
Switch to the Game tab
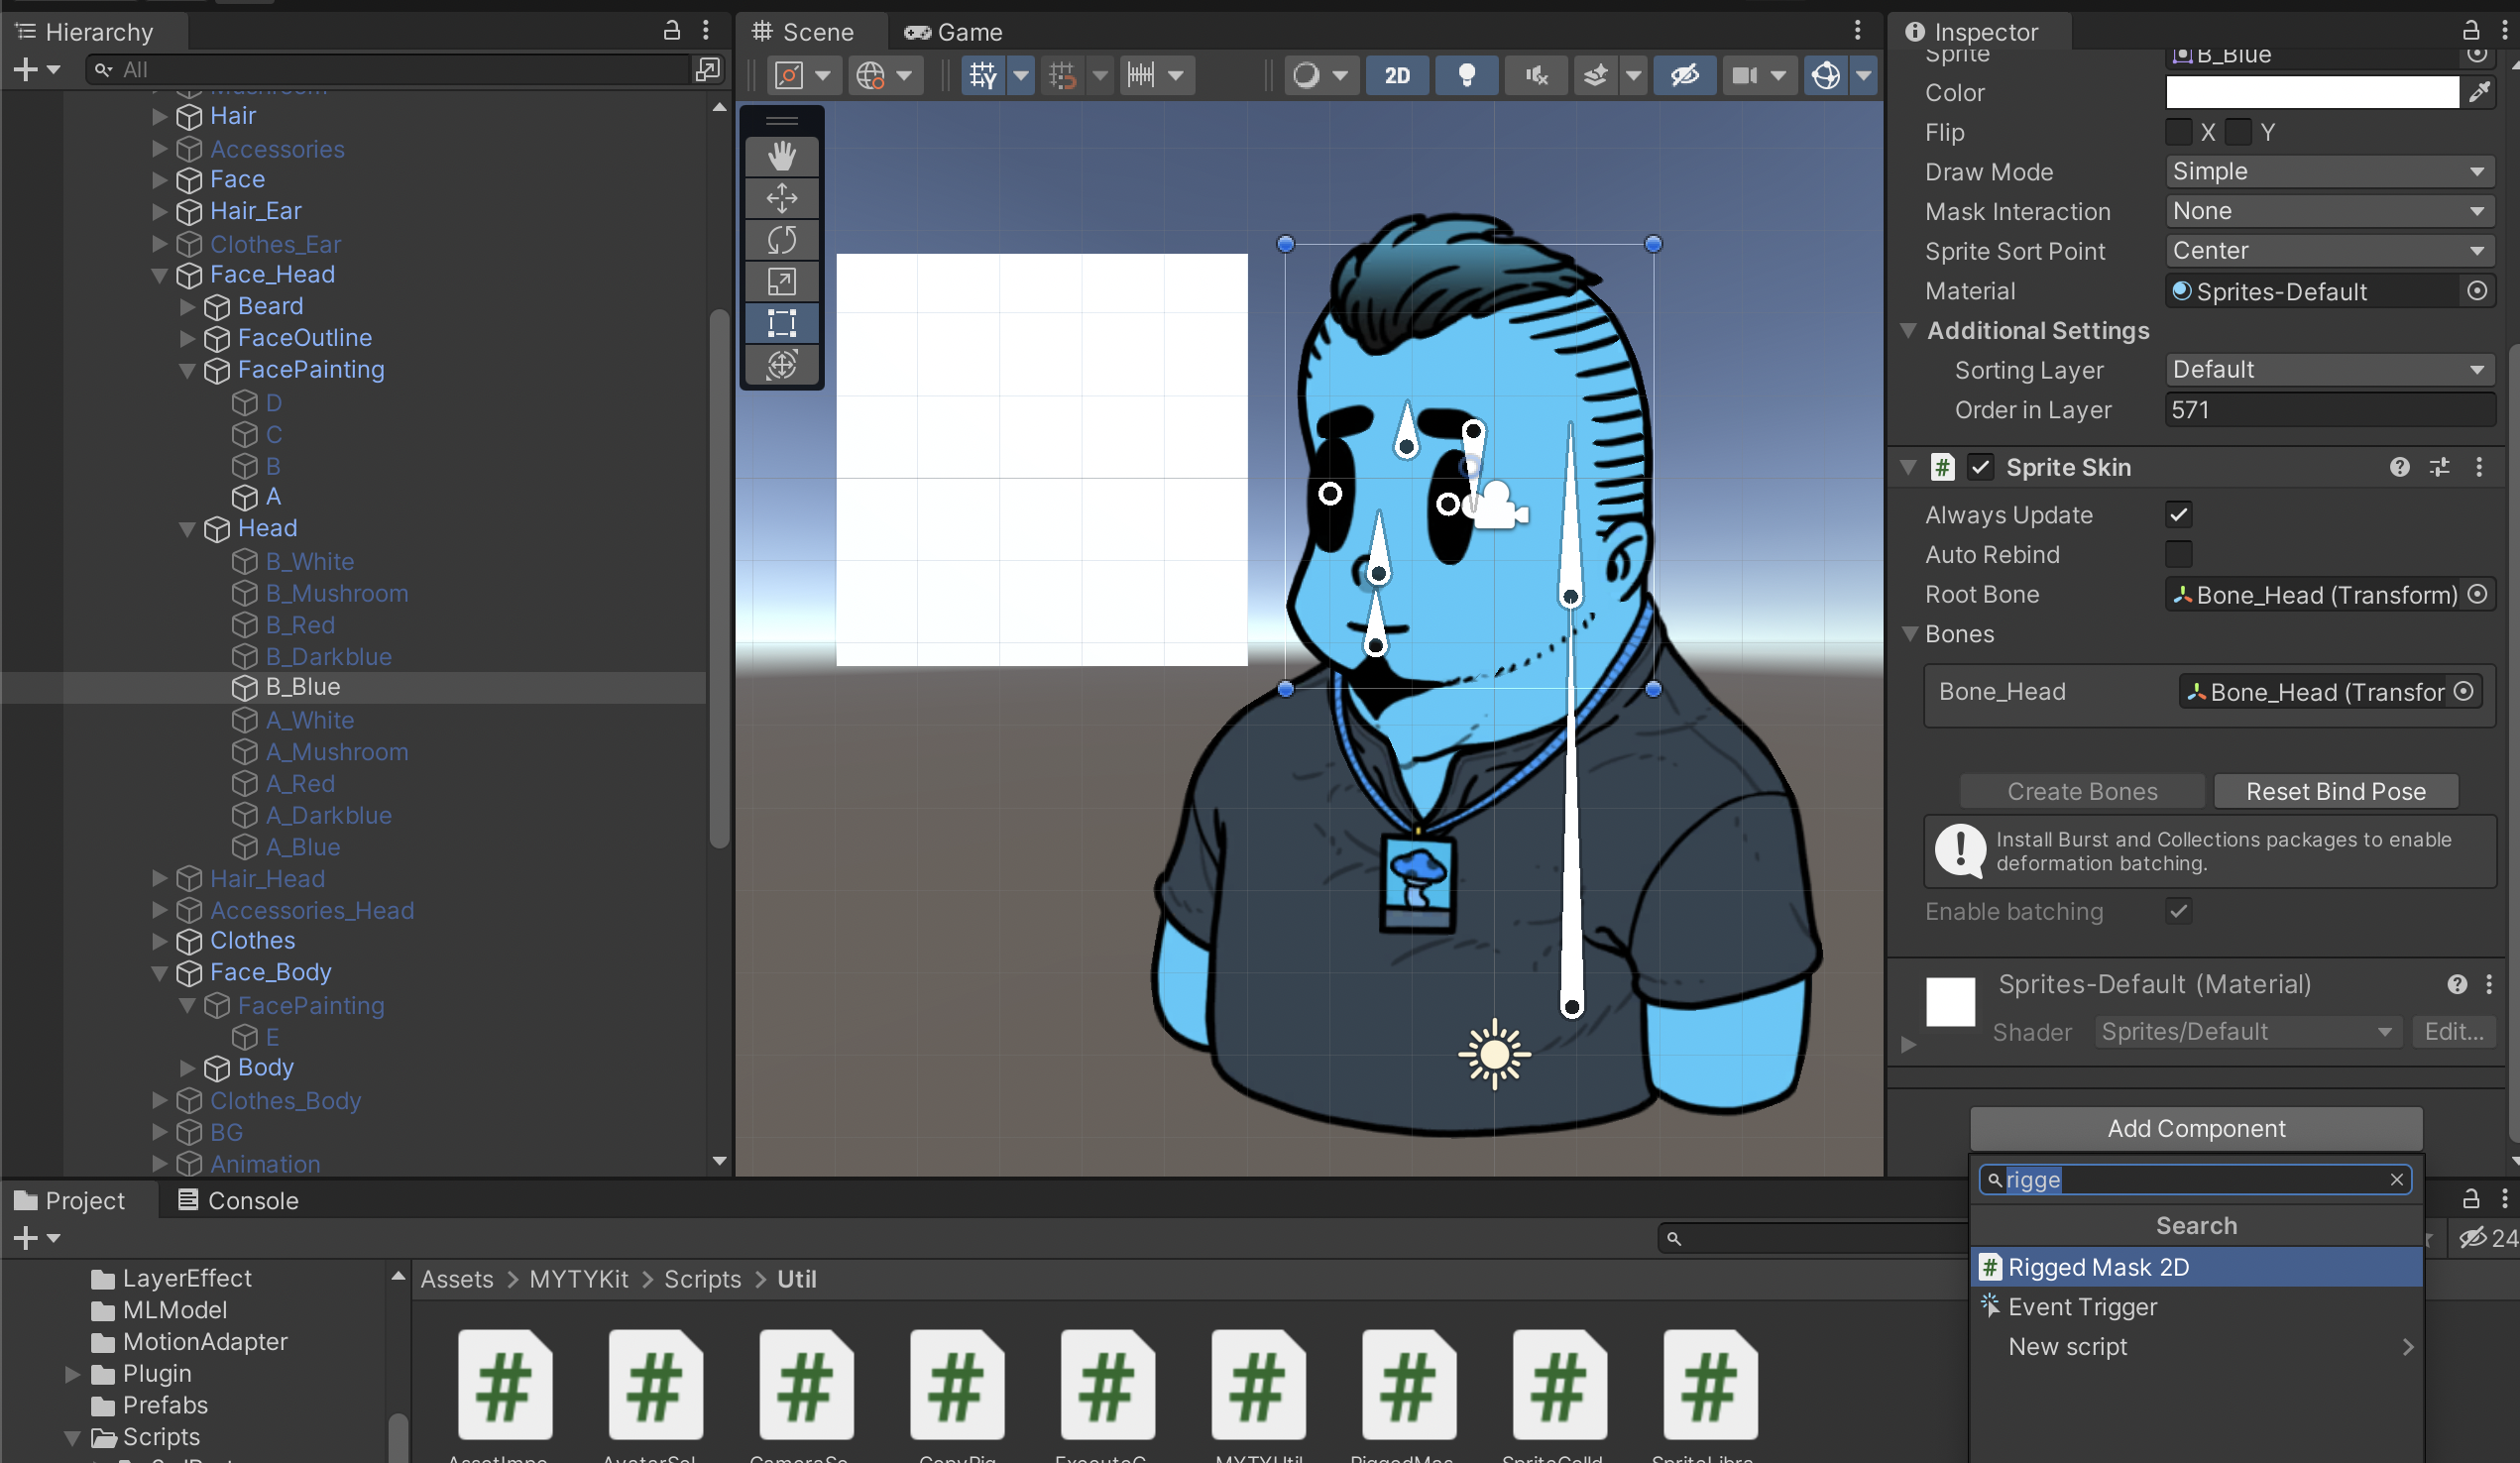point(954,32)
